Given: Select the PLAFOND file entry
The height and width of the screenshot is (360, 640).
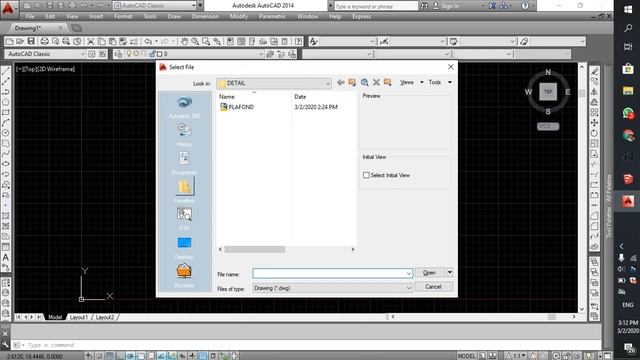Looking at the screenshot, I should (x=237, y=107).
